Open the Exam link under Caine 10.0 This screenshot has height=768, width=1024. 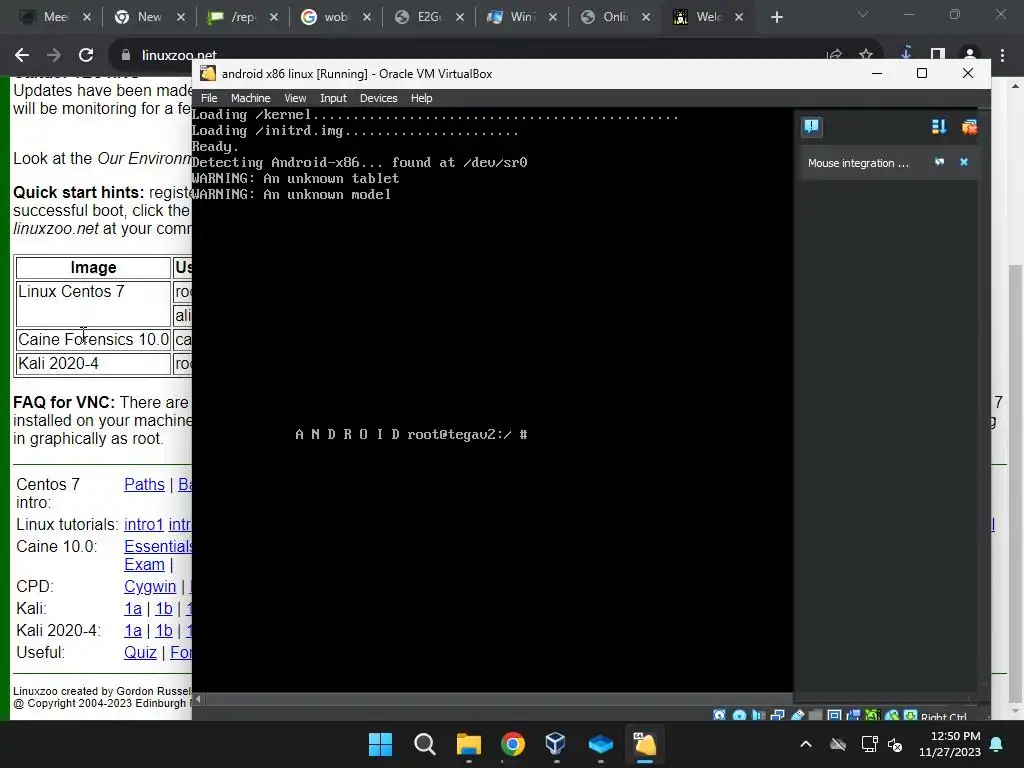[x=144, y=564]
